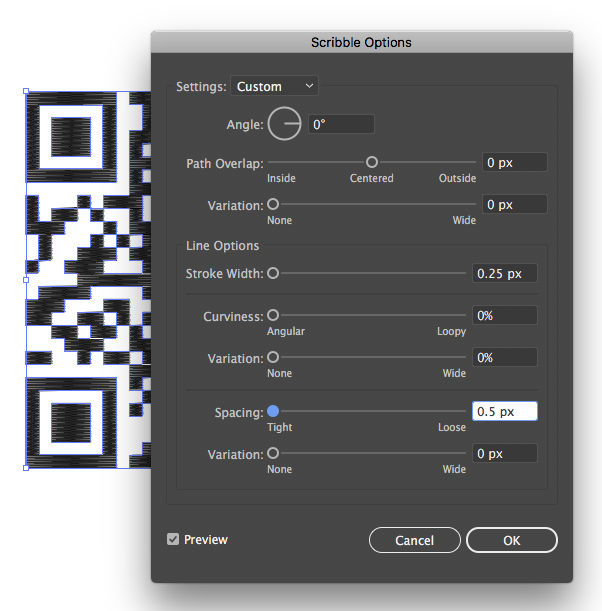Click the Tight label under Spacing
This screenshot has height=611, width=602.
click(x=280, y=427)
